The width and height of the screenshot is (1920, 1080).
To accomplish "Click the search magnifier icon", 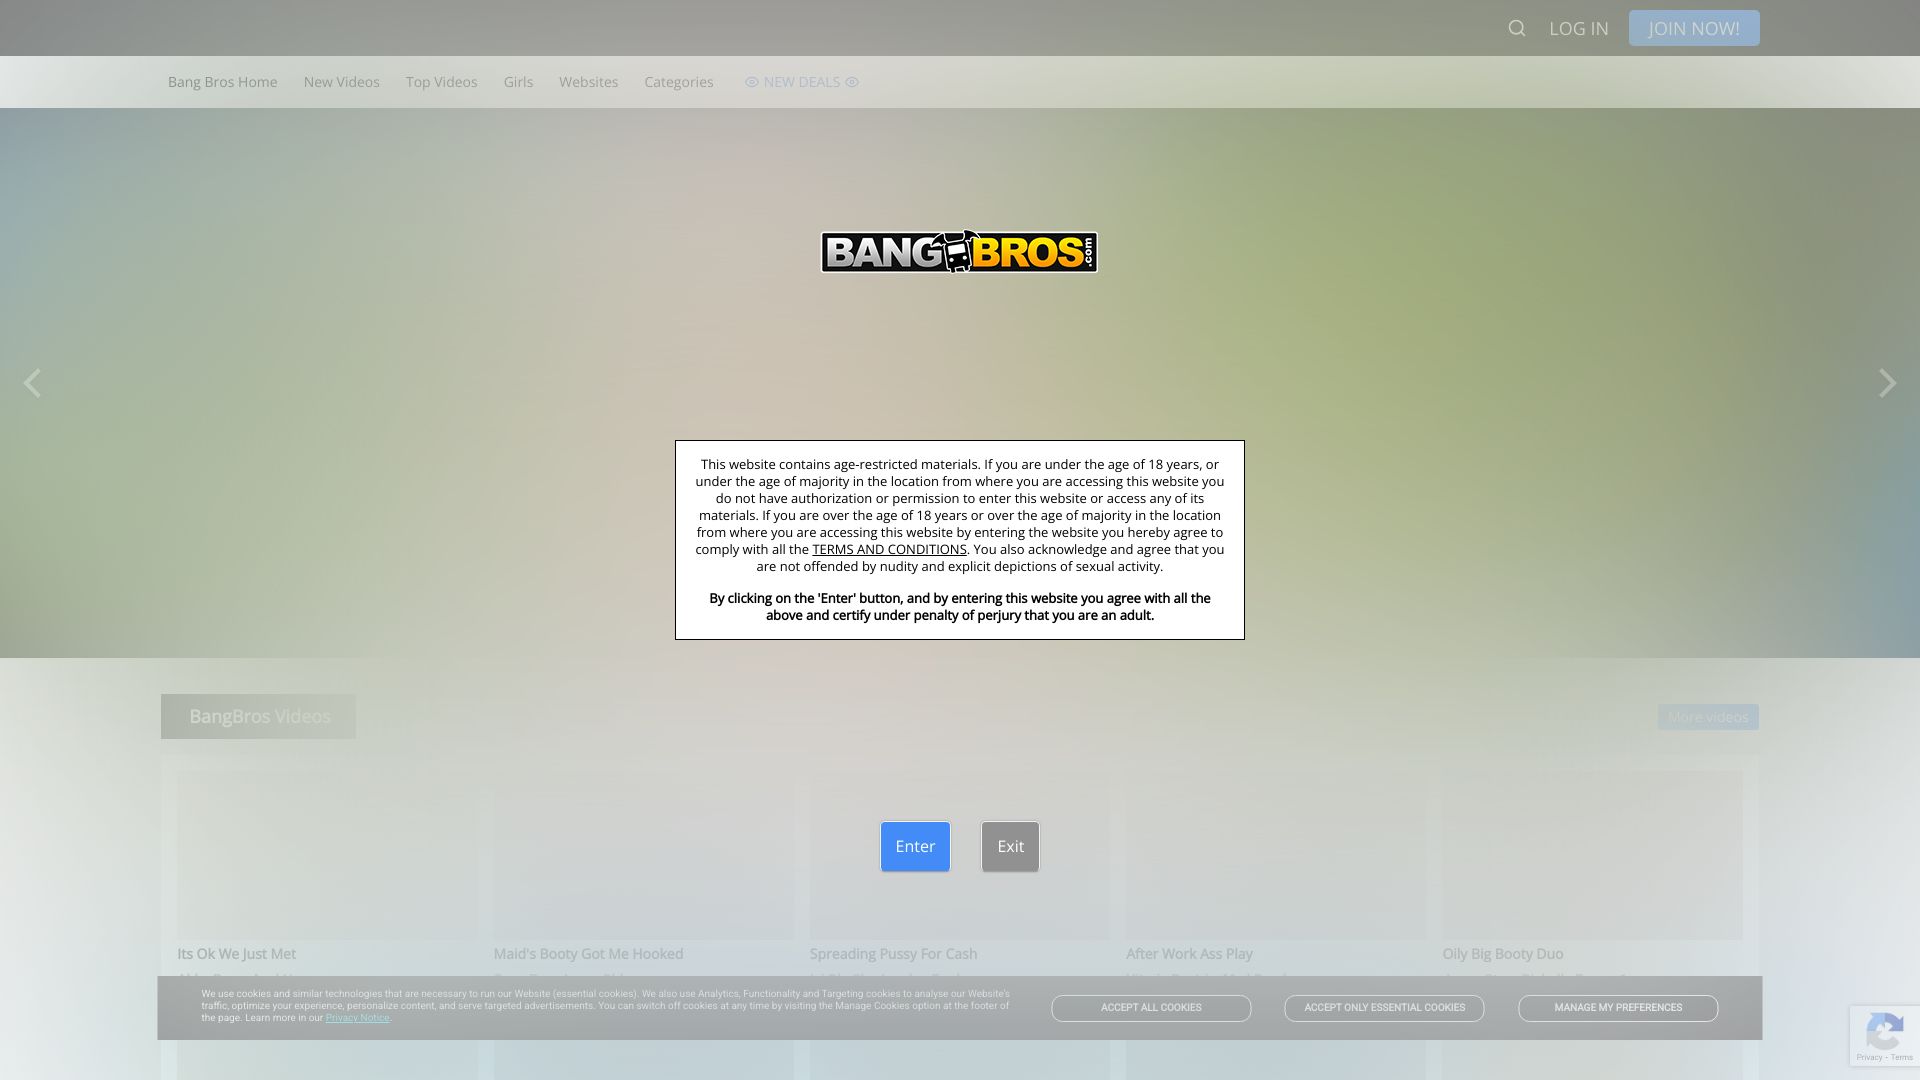I will point(1516,28).
